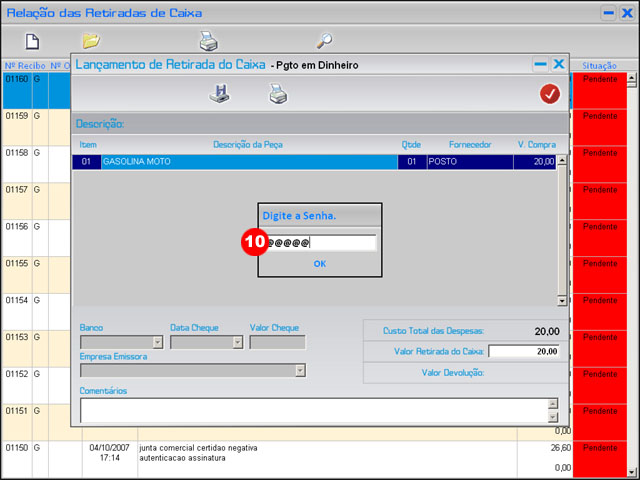Click the printer icon in the main toolbar

tap(208, 41)
